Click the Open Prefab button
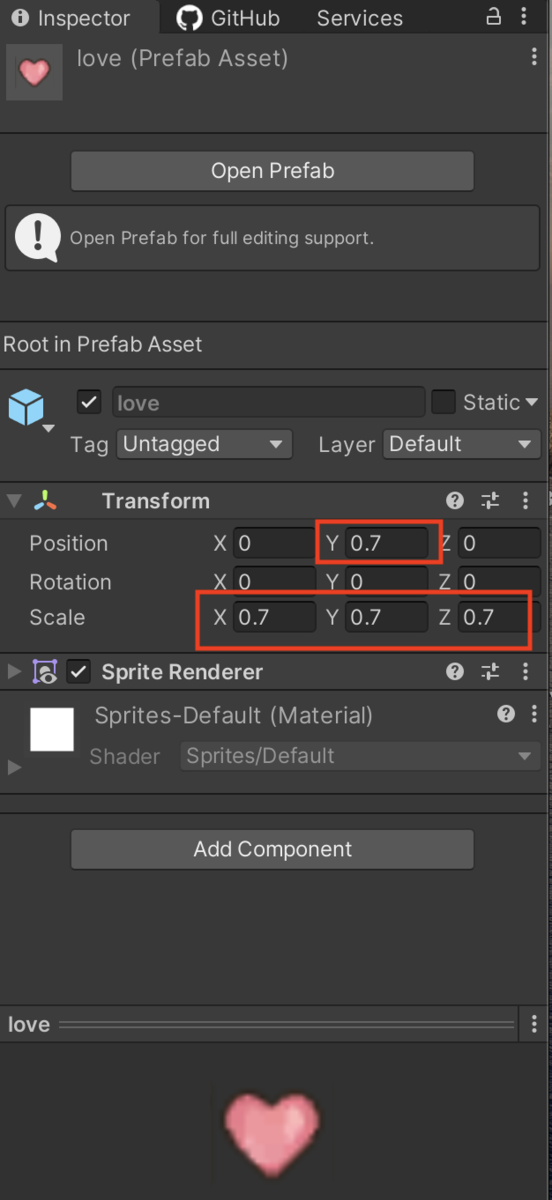This screenshot has width=552, height=1200. pos(272,171)
